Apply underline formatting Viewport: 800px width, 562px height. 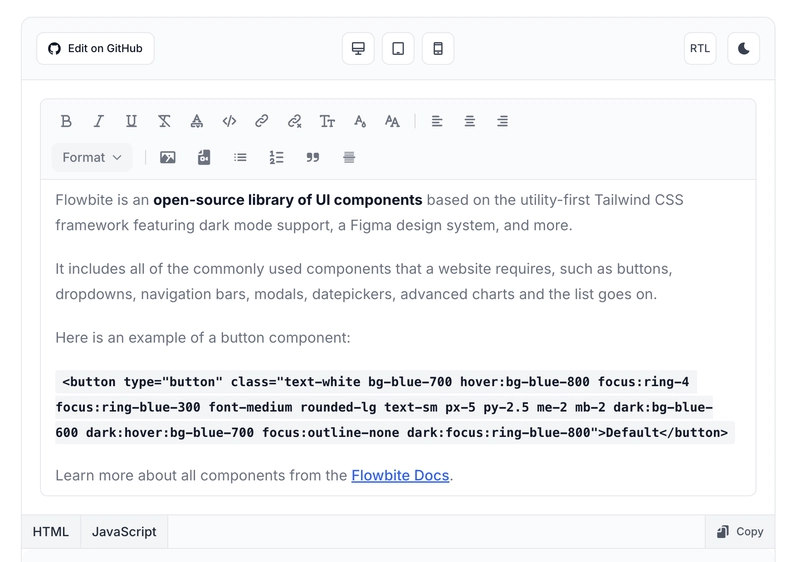[x=131, y=121]
